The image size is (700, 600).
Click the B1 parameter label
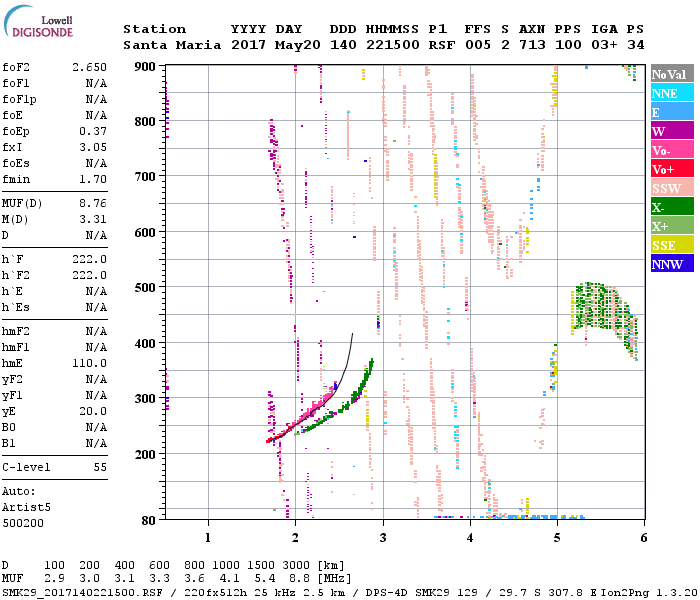(x=8, y=443)
